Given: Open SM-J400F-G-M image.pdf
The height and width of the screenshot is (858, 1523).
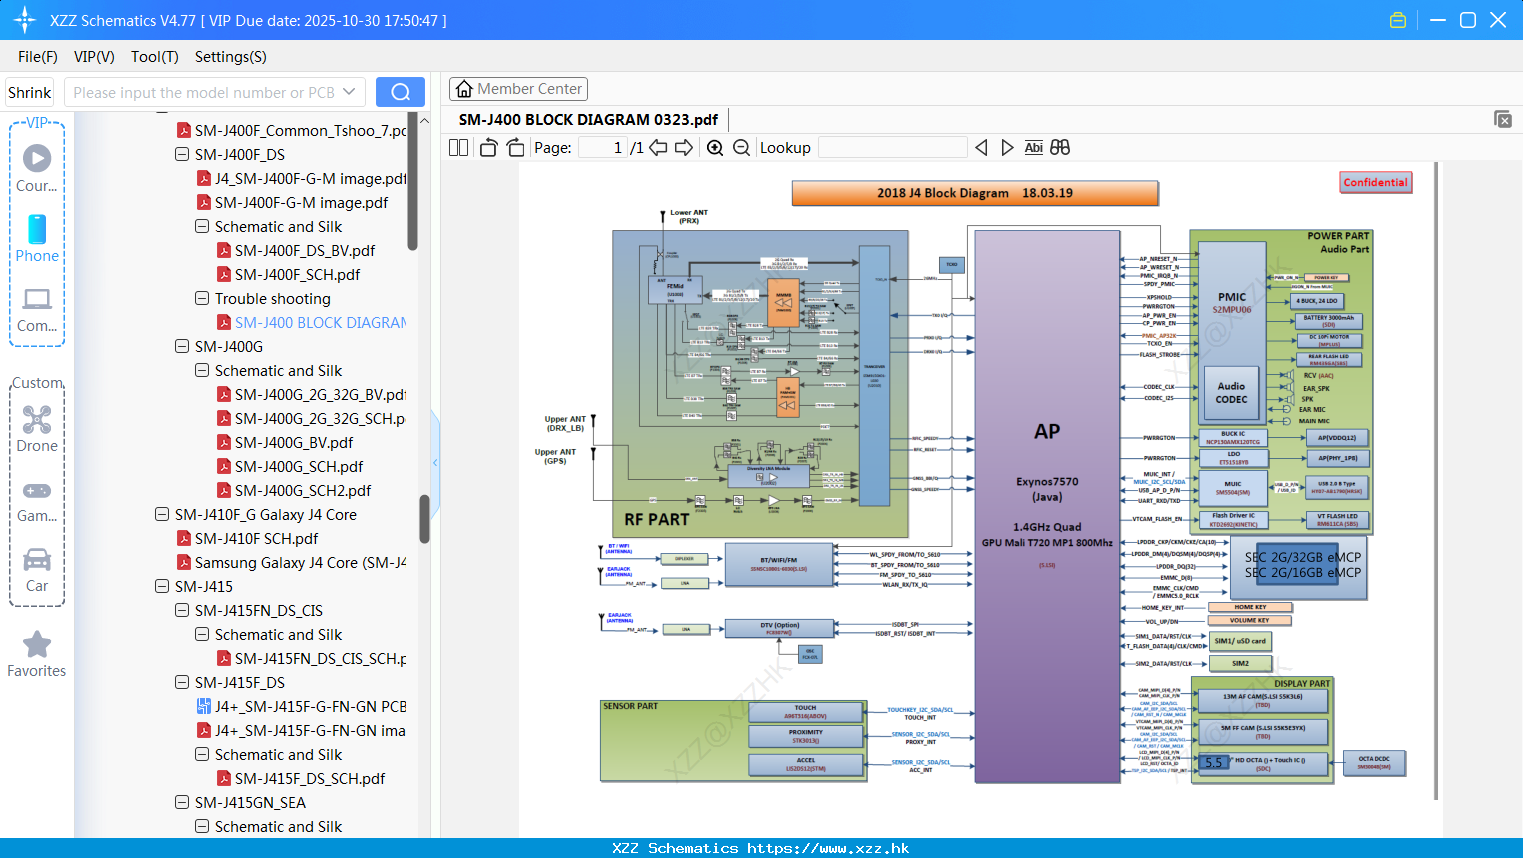Looking at the screenshot, I should (292, 202).
